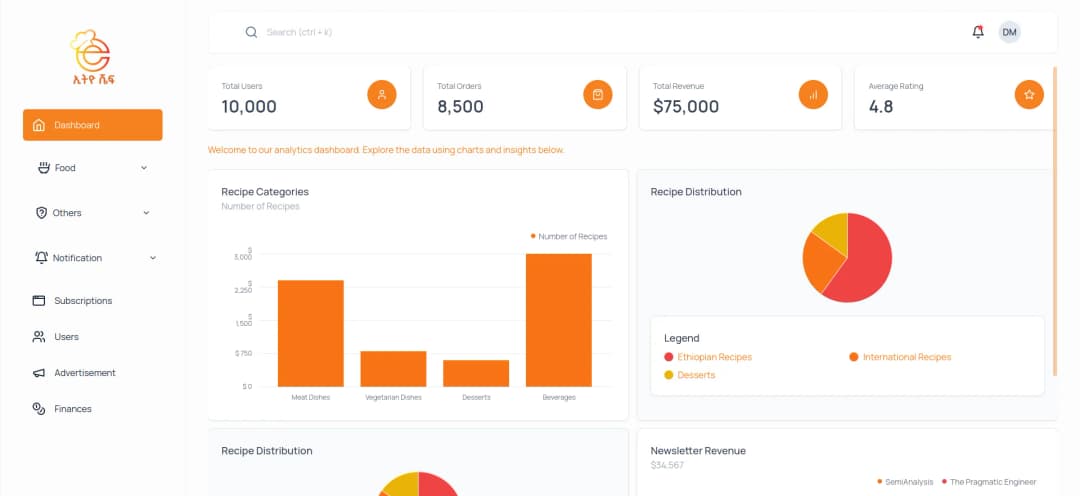
Task: Click the welcome message text
Action: (386, 149)
